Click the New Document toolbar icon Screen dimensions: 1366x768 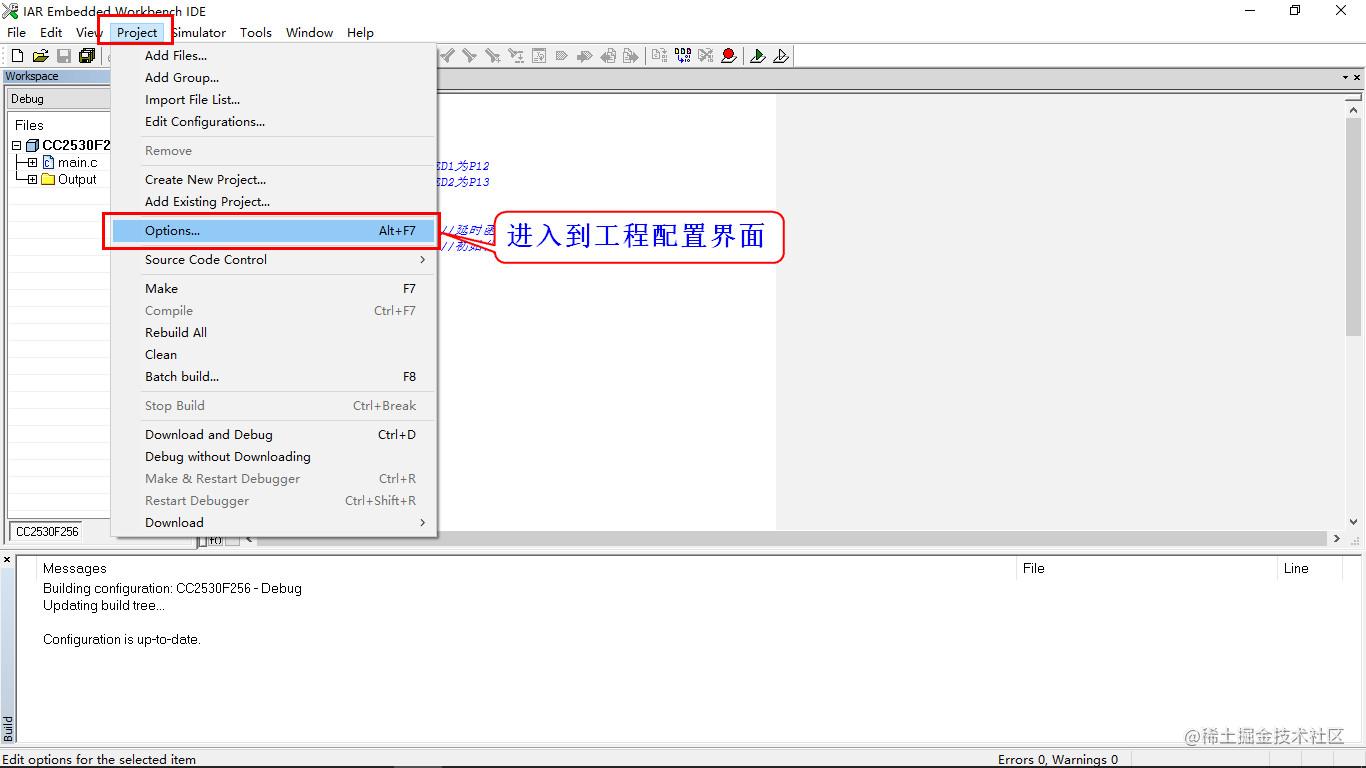pos(17,56)
